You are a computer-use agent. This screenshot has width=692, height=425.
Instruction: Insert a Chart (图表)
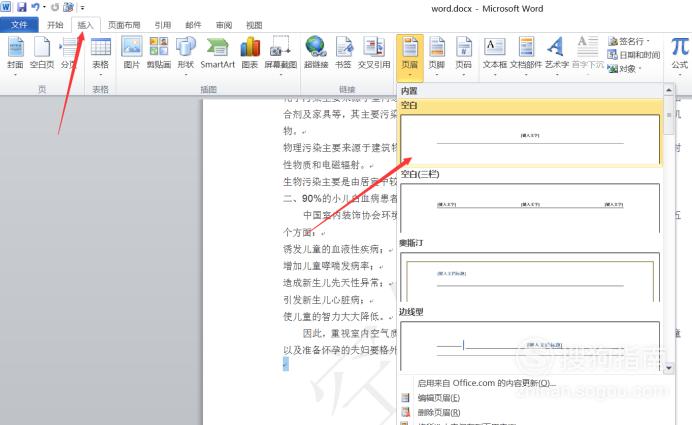point(250,53)
